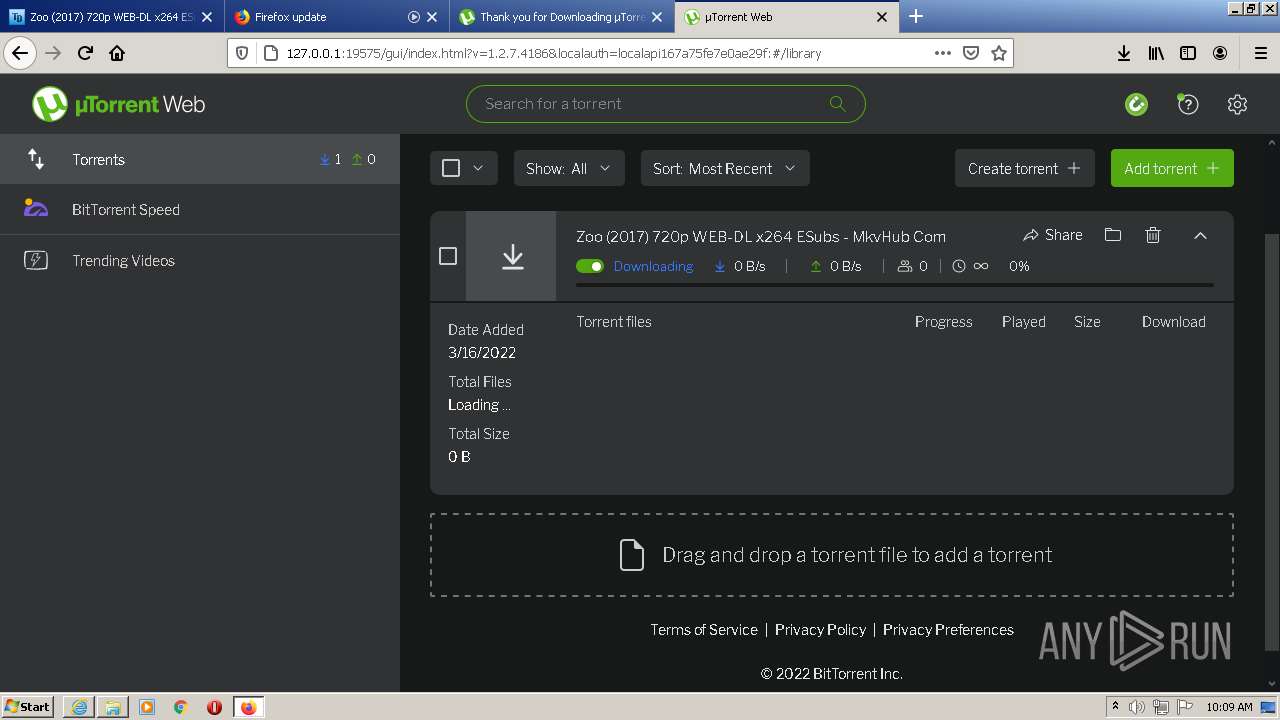Image resolution: width=1280 pixels, height=720 pixels.
Task: Click the Search for a torrent field
Action: coord(665,104)
